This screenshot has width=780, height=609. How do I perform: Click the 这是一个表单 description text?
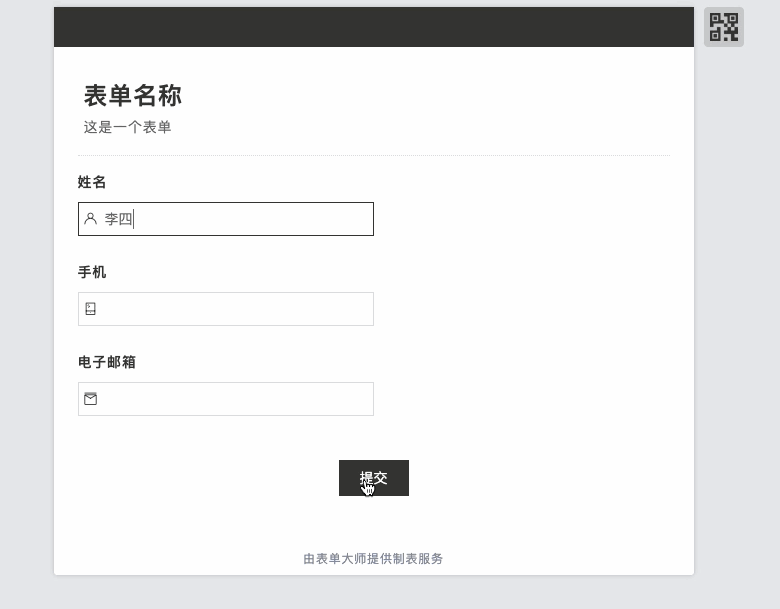pyautogui.click(x=127, y=127)
